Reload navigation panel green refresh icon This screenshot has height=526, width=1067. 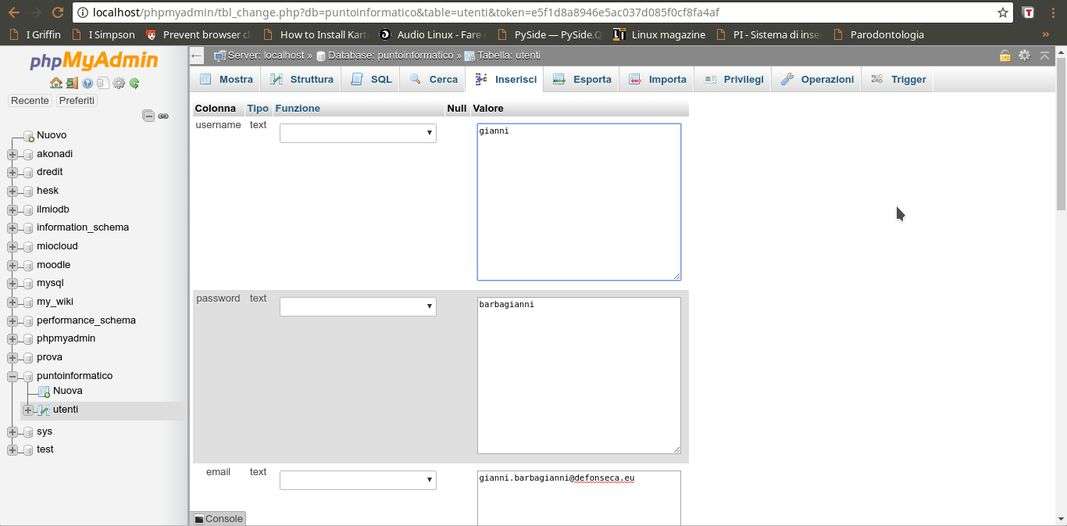[134, 84]
